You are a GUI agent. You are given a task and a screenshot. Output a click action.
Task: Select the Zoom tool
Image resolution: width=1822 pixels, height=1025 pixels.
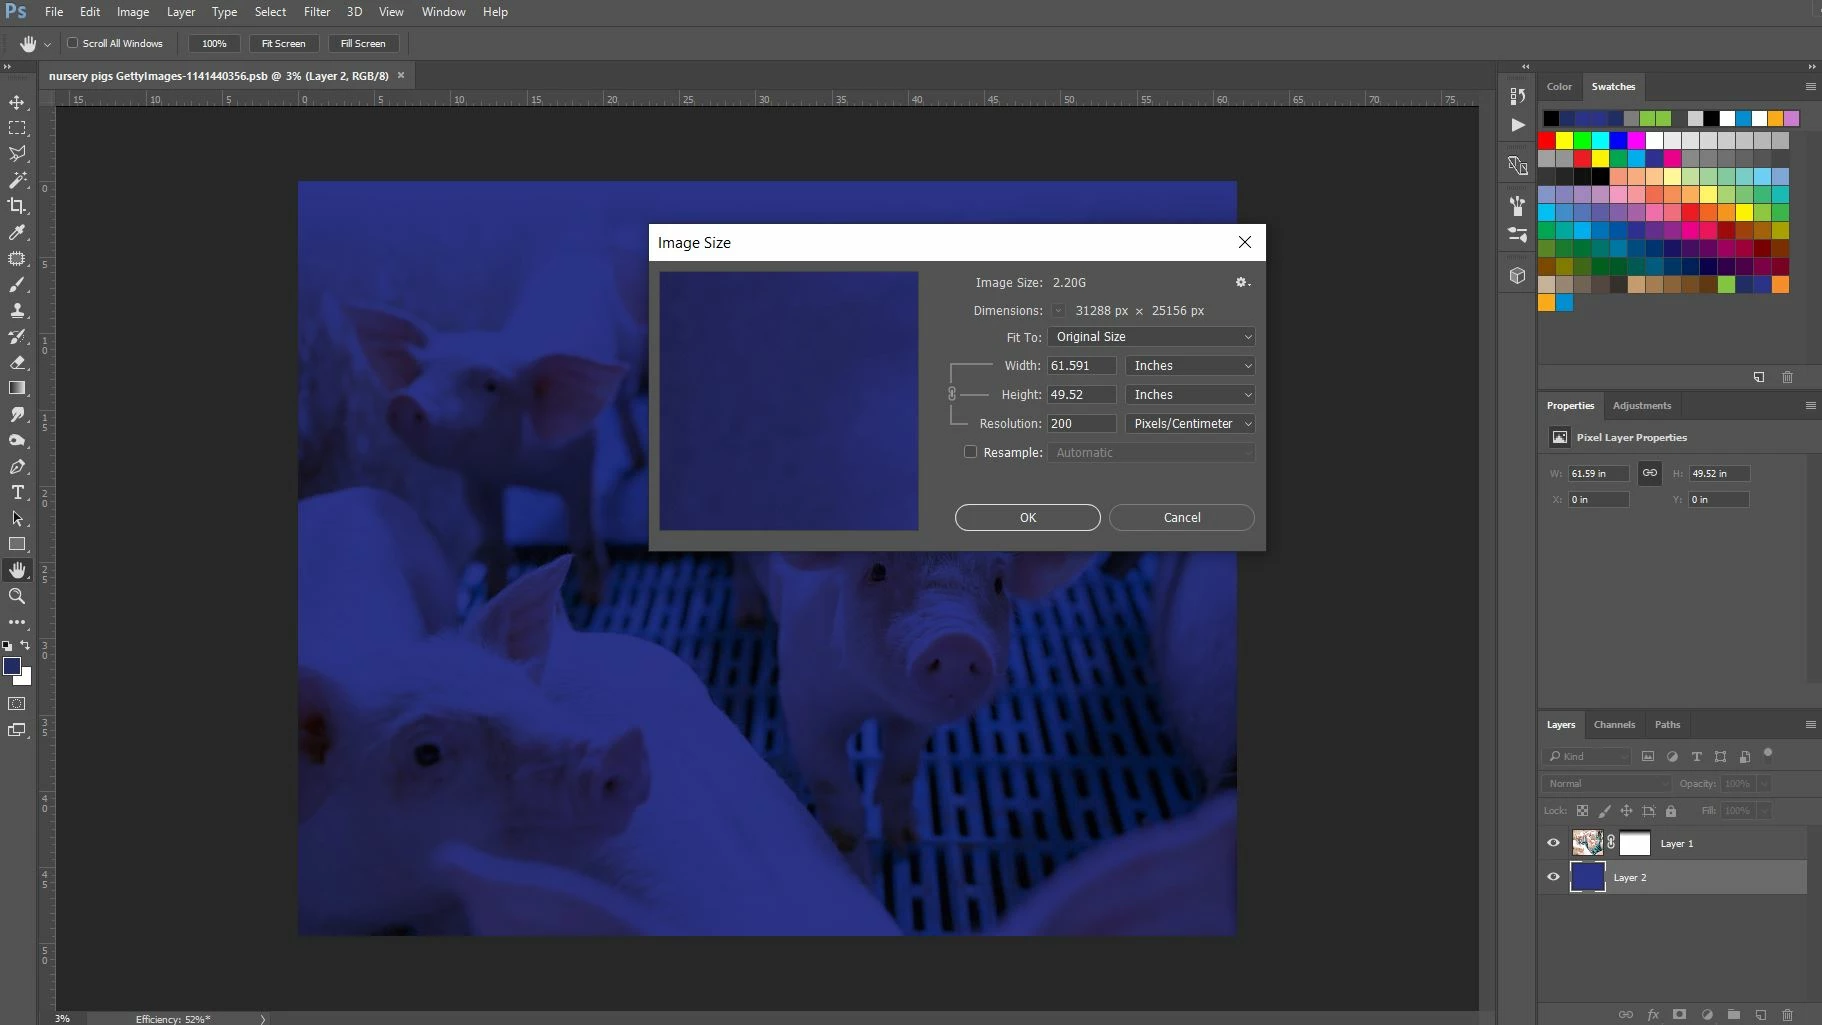[17, 596]
